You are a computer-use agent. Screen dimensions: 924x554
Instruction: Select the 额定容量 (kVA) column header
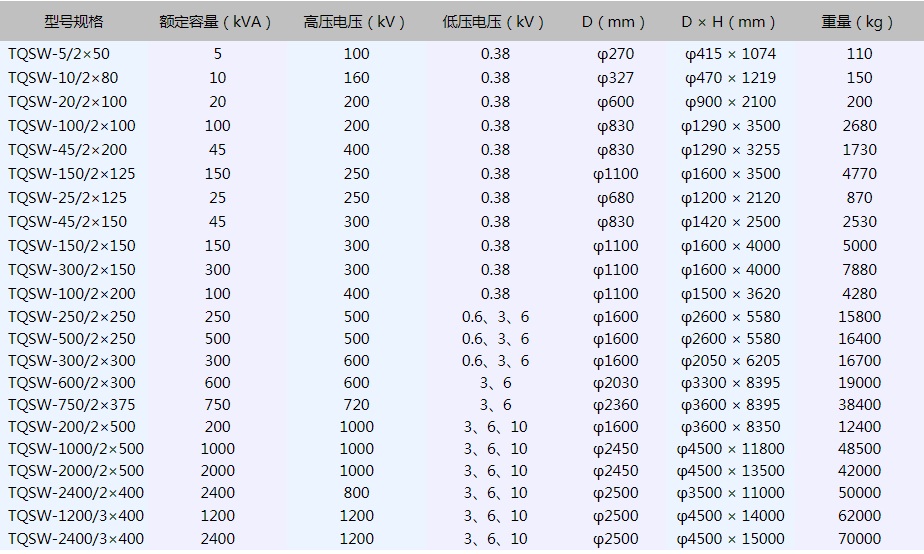(x=215, y=22)
